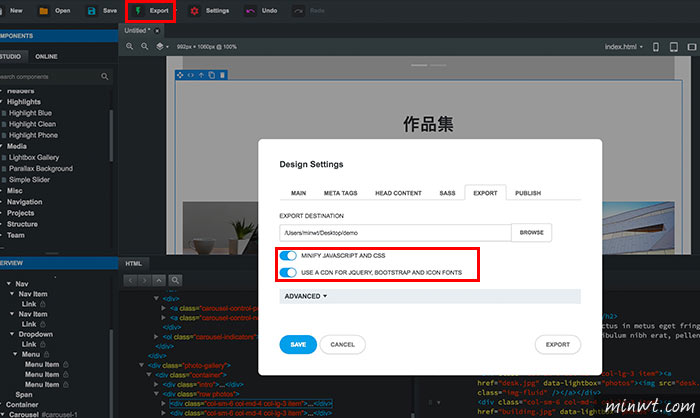The image size is (700, 418).
Task: Click the green Export bolt icon
Action: 138,11
